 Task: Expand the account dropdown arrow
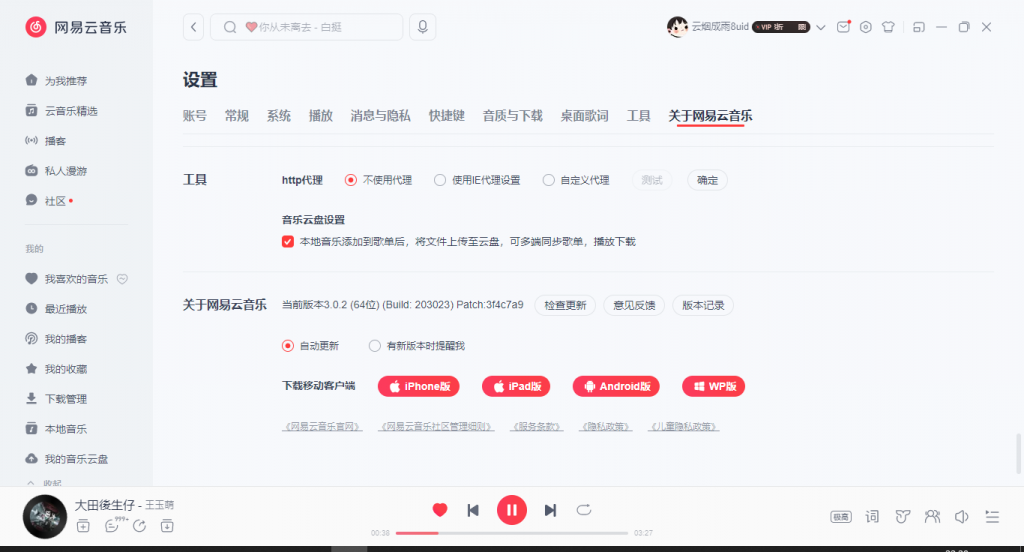tap(821, 27)
